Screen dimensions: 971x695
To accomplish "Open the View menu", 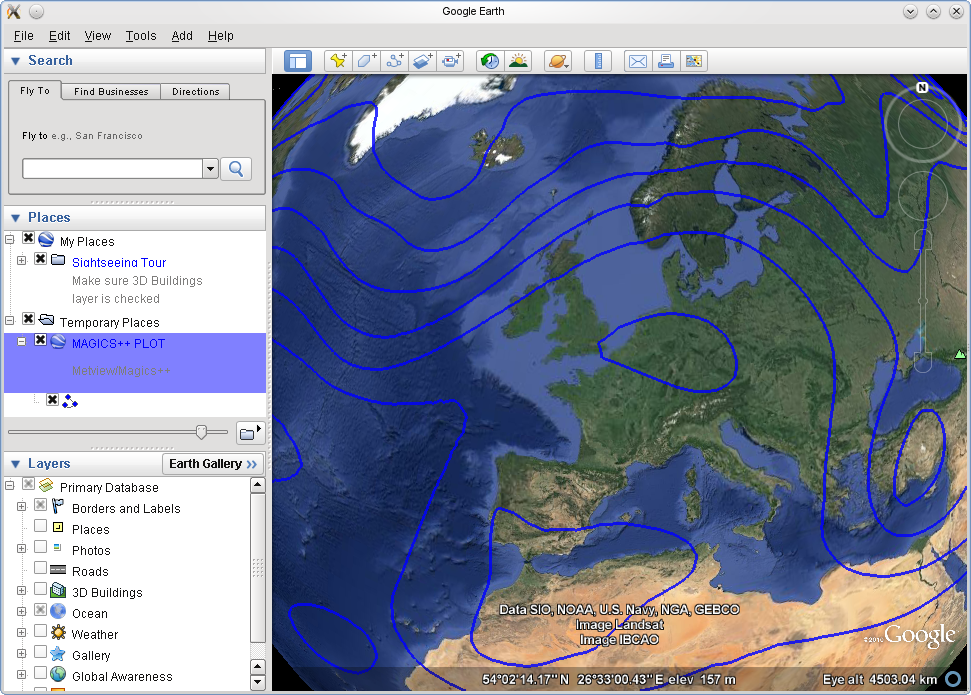I will tap(98, 36).
